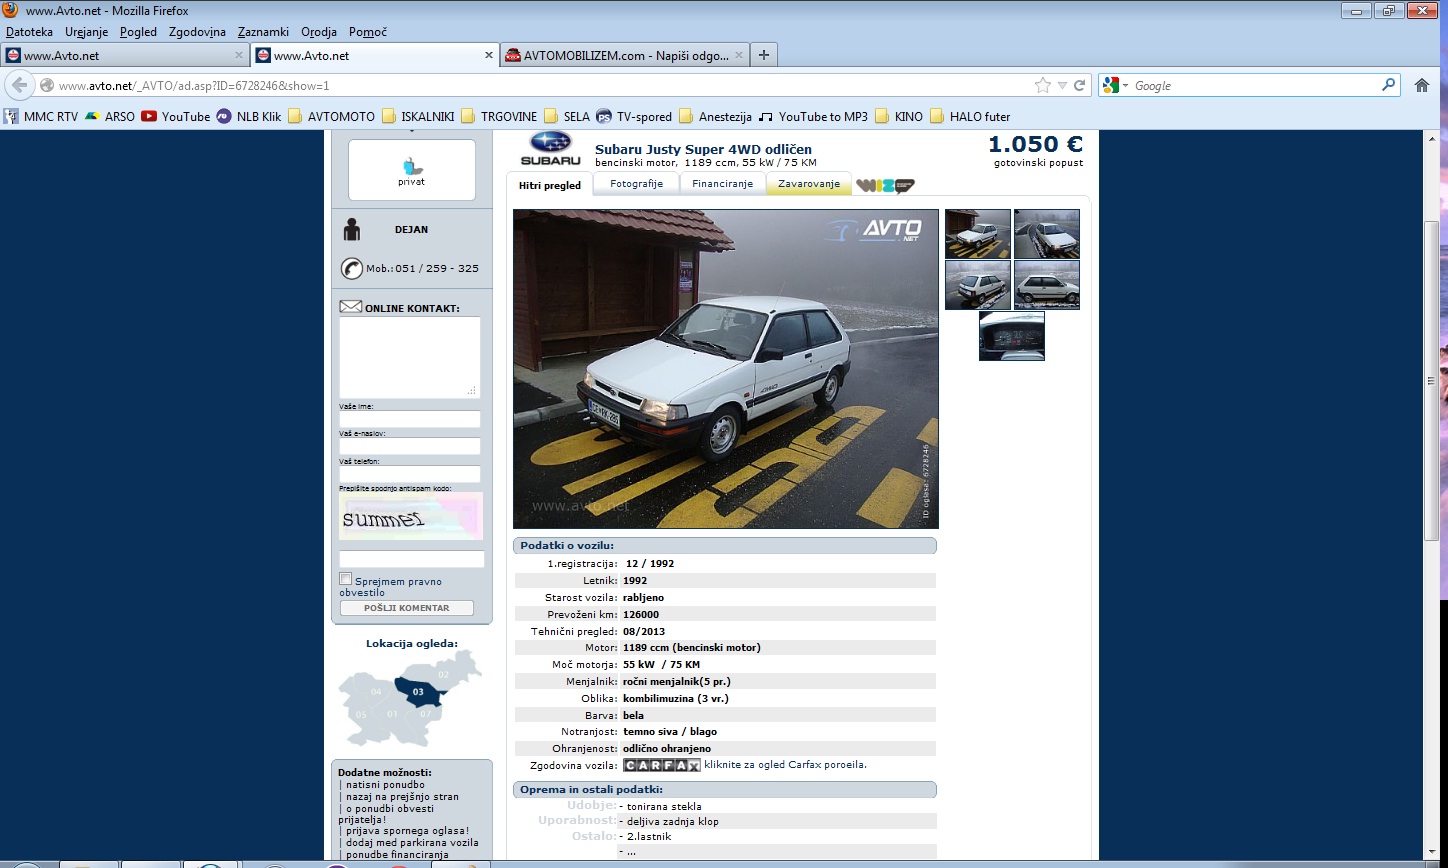Click ponudbe financiranja link
Image resolution: width=1448 pixels, height=868 pixels.
[398, 854]
